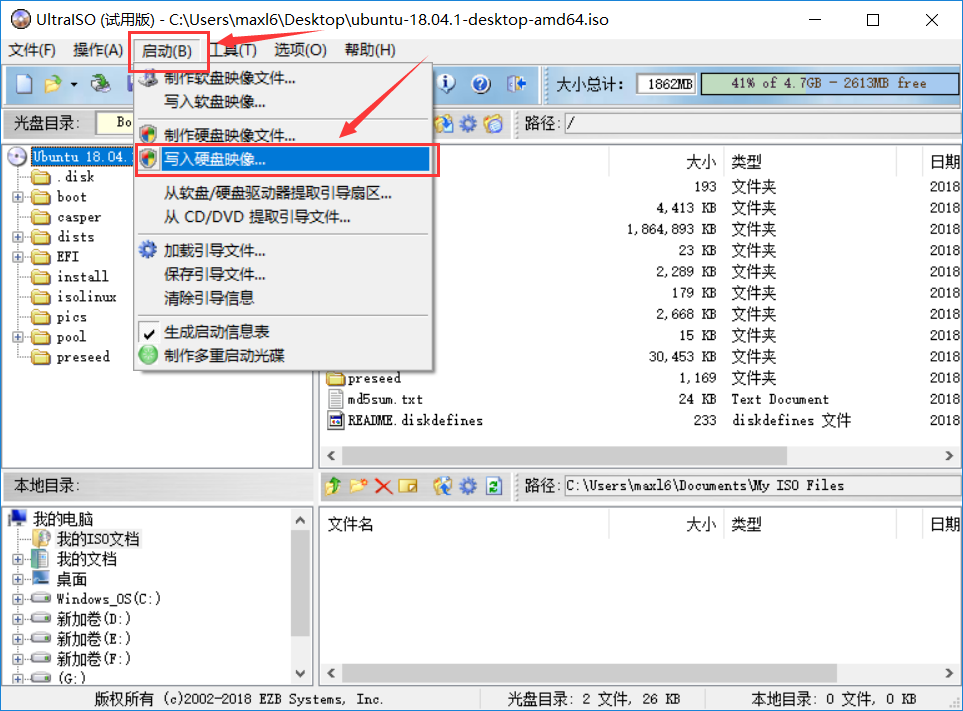Open the 帮助(H) menu

click(370, 50)
